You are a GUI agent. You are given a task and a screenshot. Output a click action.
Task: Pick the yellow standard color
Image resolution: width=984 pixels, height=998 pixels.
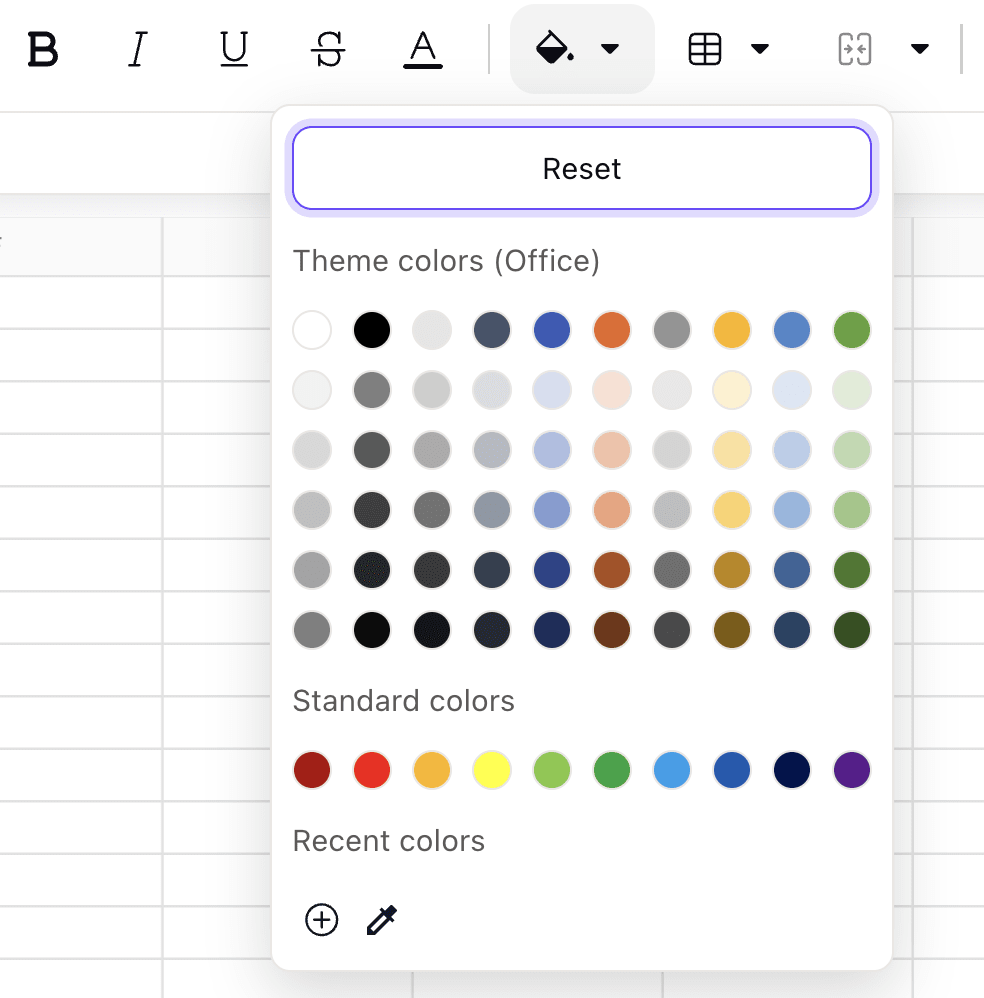pyautogui.click(x=491, y=770)
